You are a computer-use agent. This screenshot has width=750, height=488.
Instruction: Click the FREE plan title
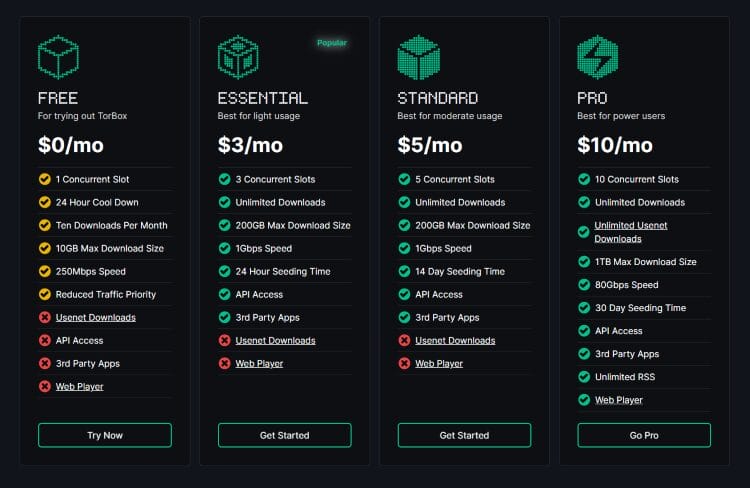click(58, 98)
